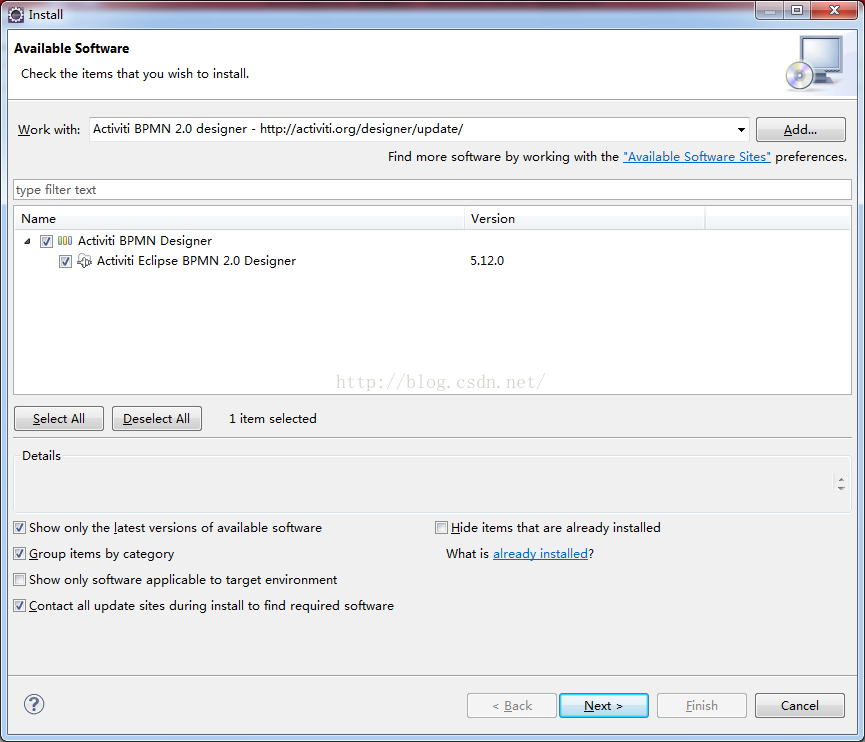Click the help question mark icon

(x=34, y=704)
